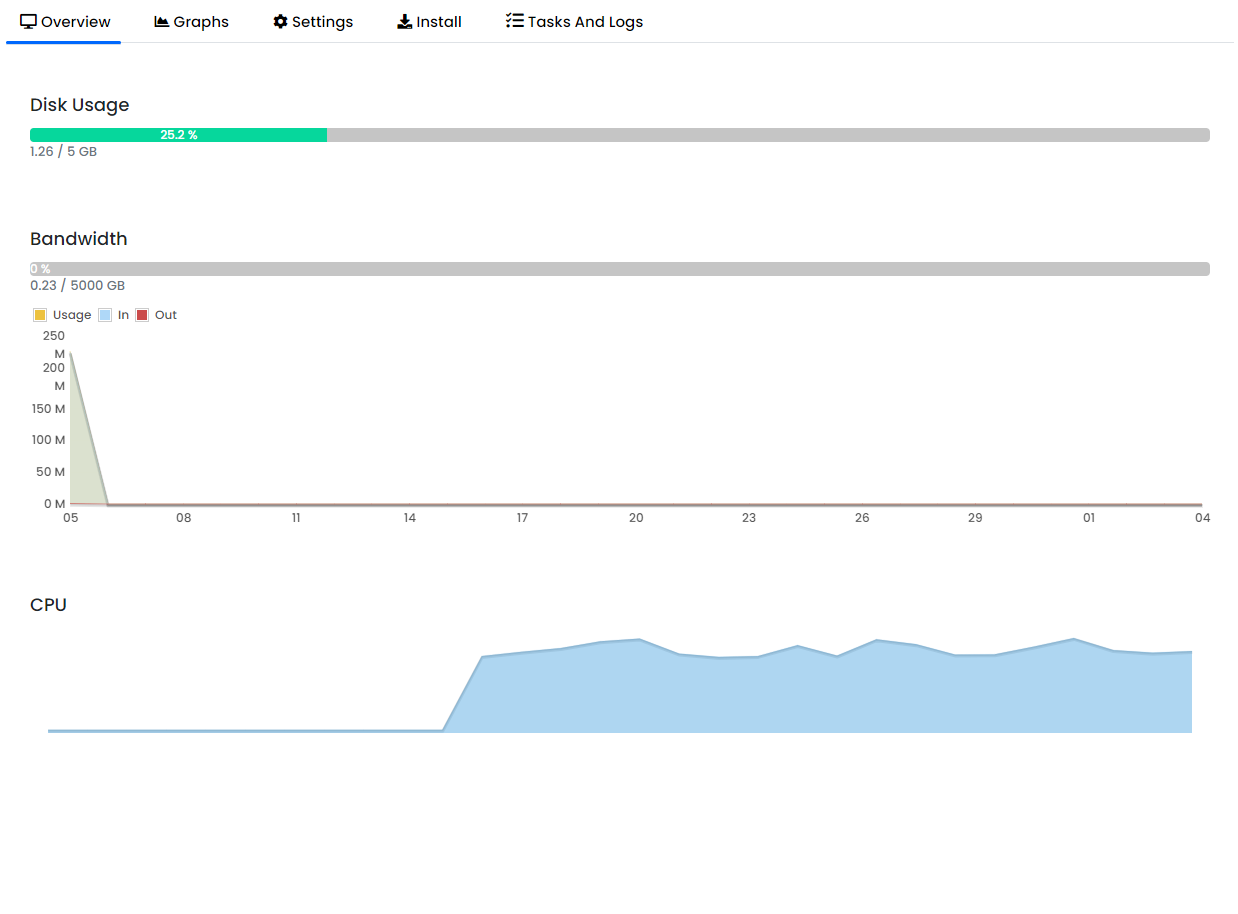Click the 14 date label on x-axis
The width and height of the screenshot is (1238, 914).
coord(410,518)
